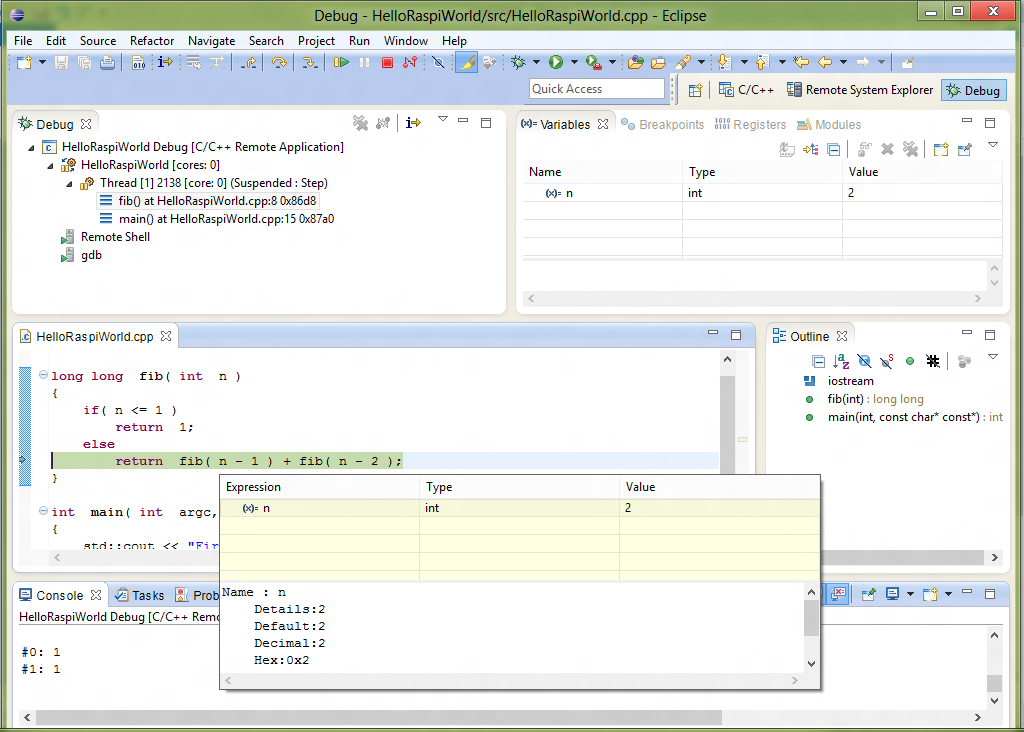Collapse HelloRaspiWorld Debug launch node
The image size is (1024, 732).
pos(31,148)
